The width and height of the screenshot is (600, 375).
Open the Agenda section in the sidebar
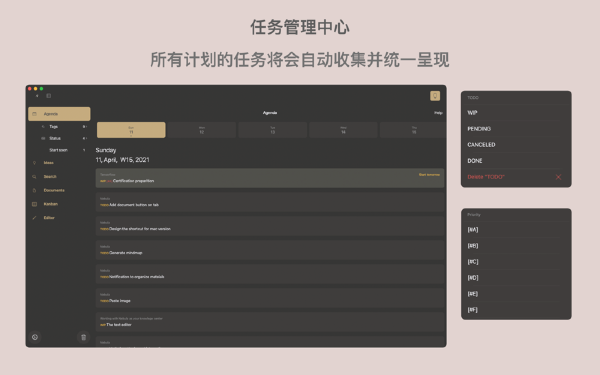(x=59, y=114)
